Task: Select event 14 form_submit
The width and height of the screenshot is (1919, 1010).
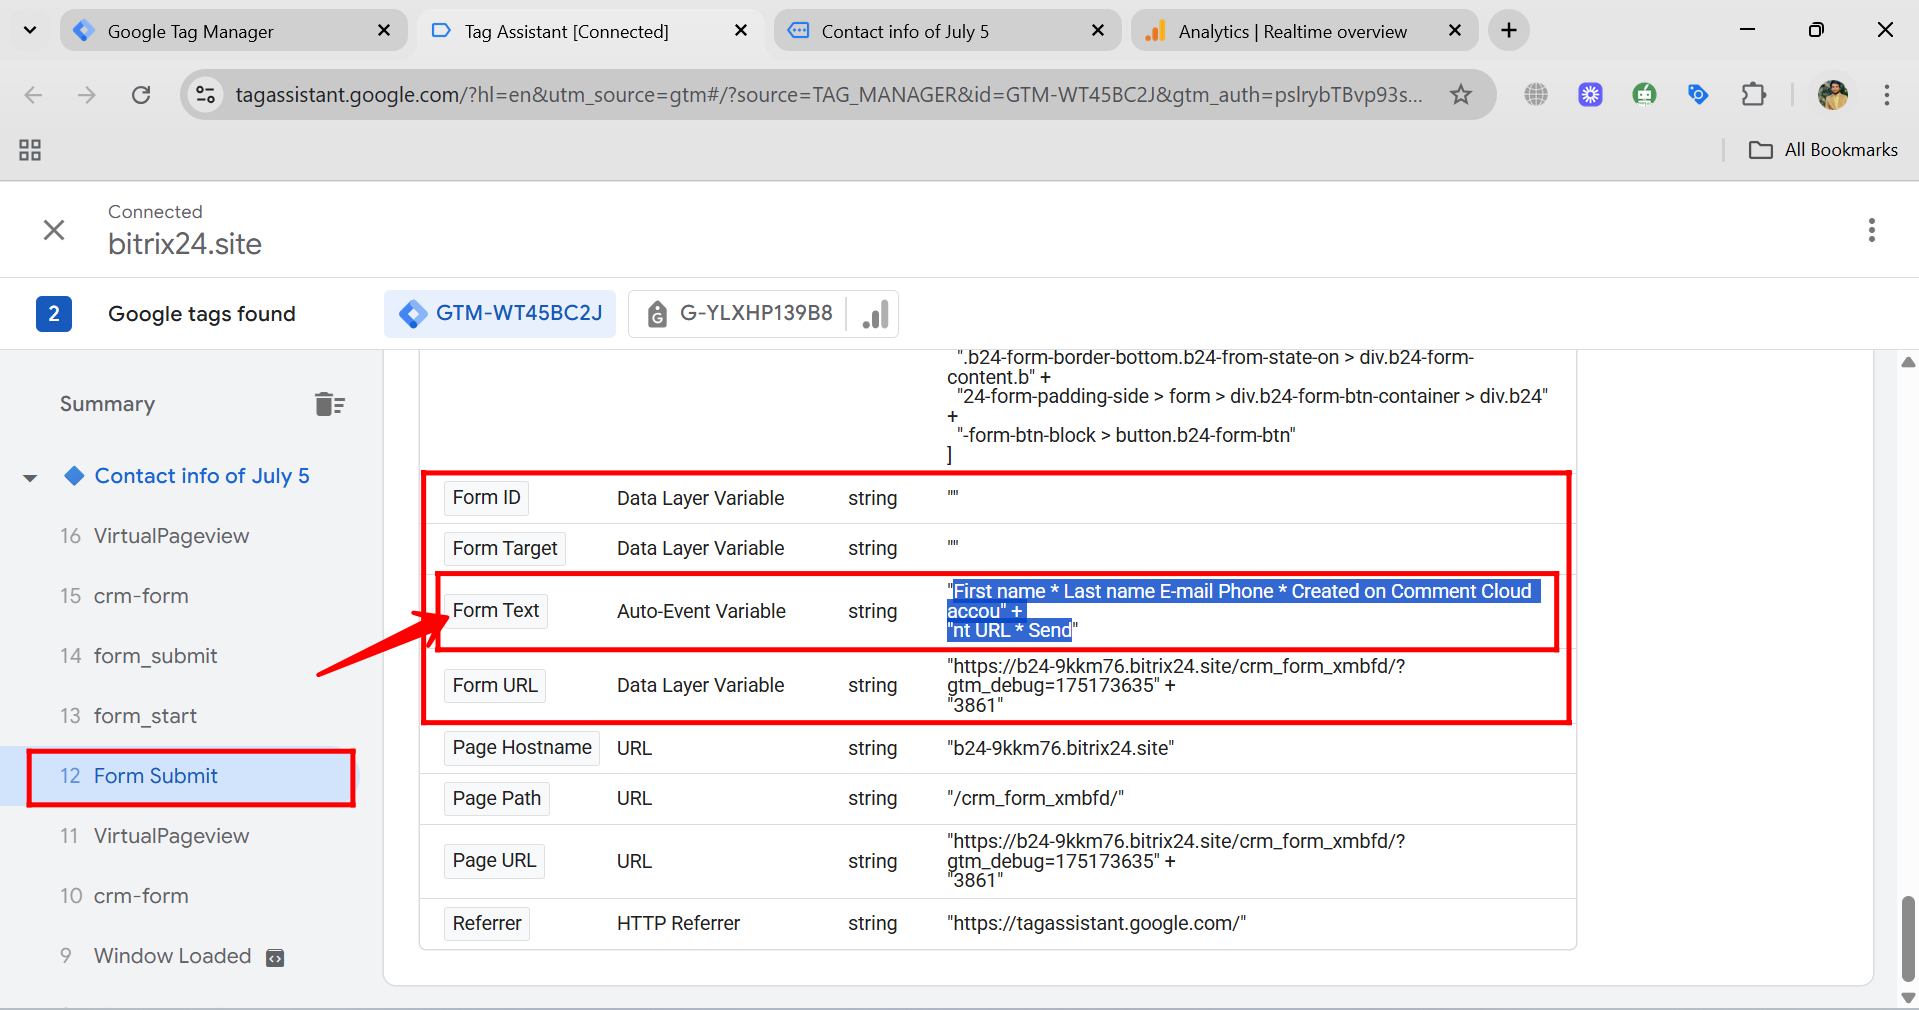Action: coord(155,656)
